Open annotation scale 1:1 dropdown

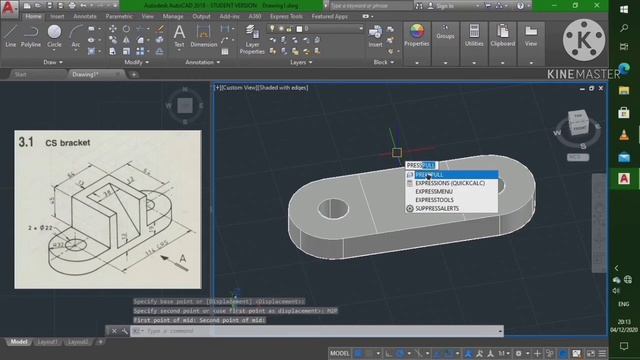click(504, 353)
